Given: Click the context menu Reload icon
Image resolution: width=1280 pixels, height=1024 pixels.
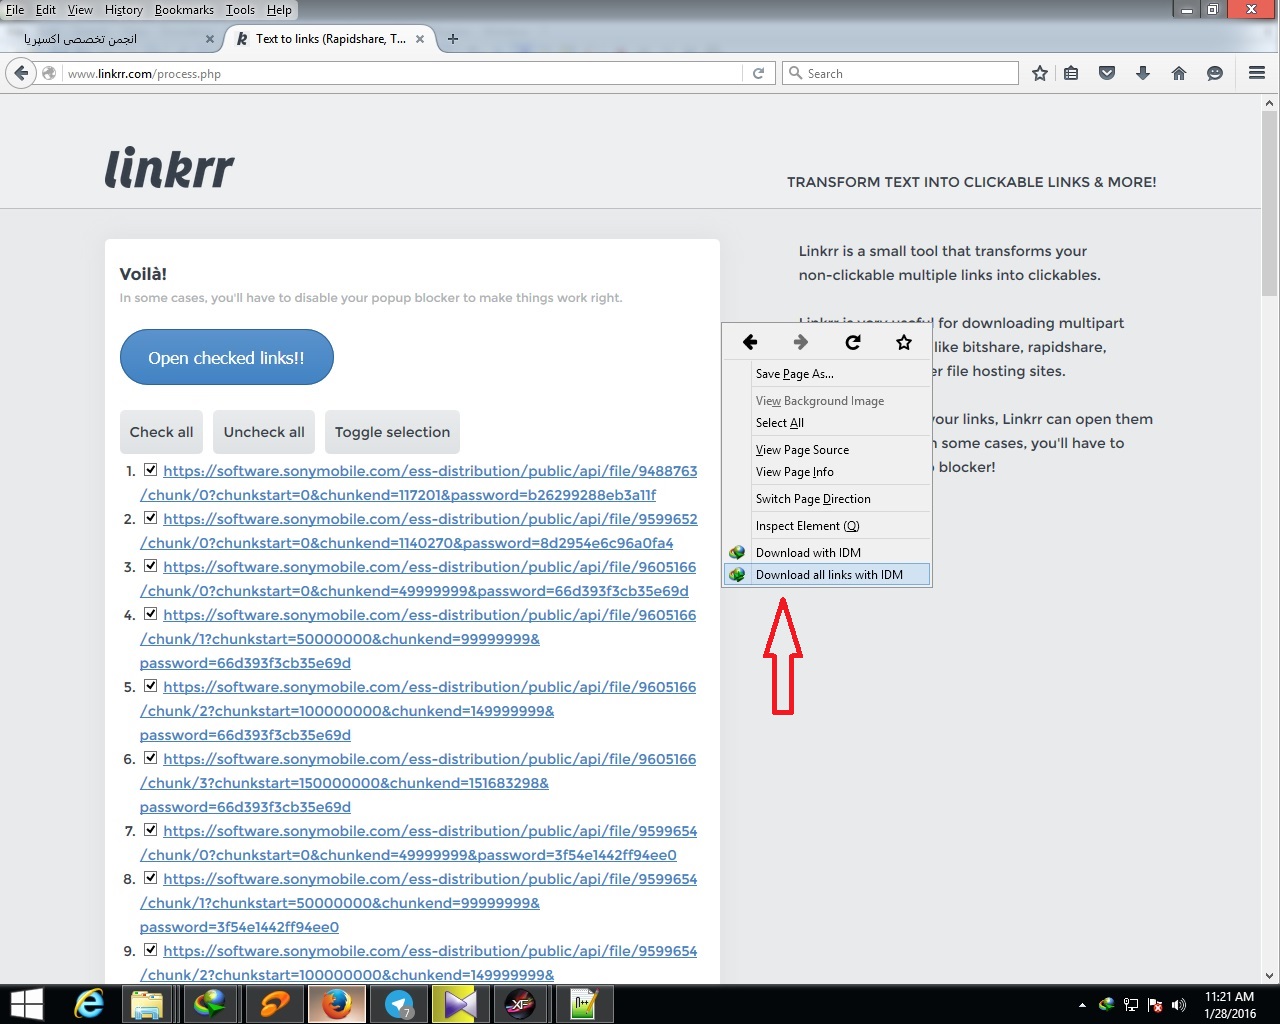Looking at the screenshot, I should click(853, 342).
